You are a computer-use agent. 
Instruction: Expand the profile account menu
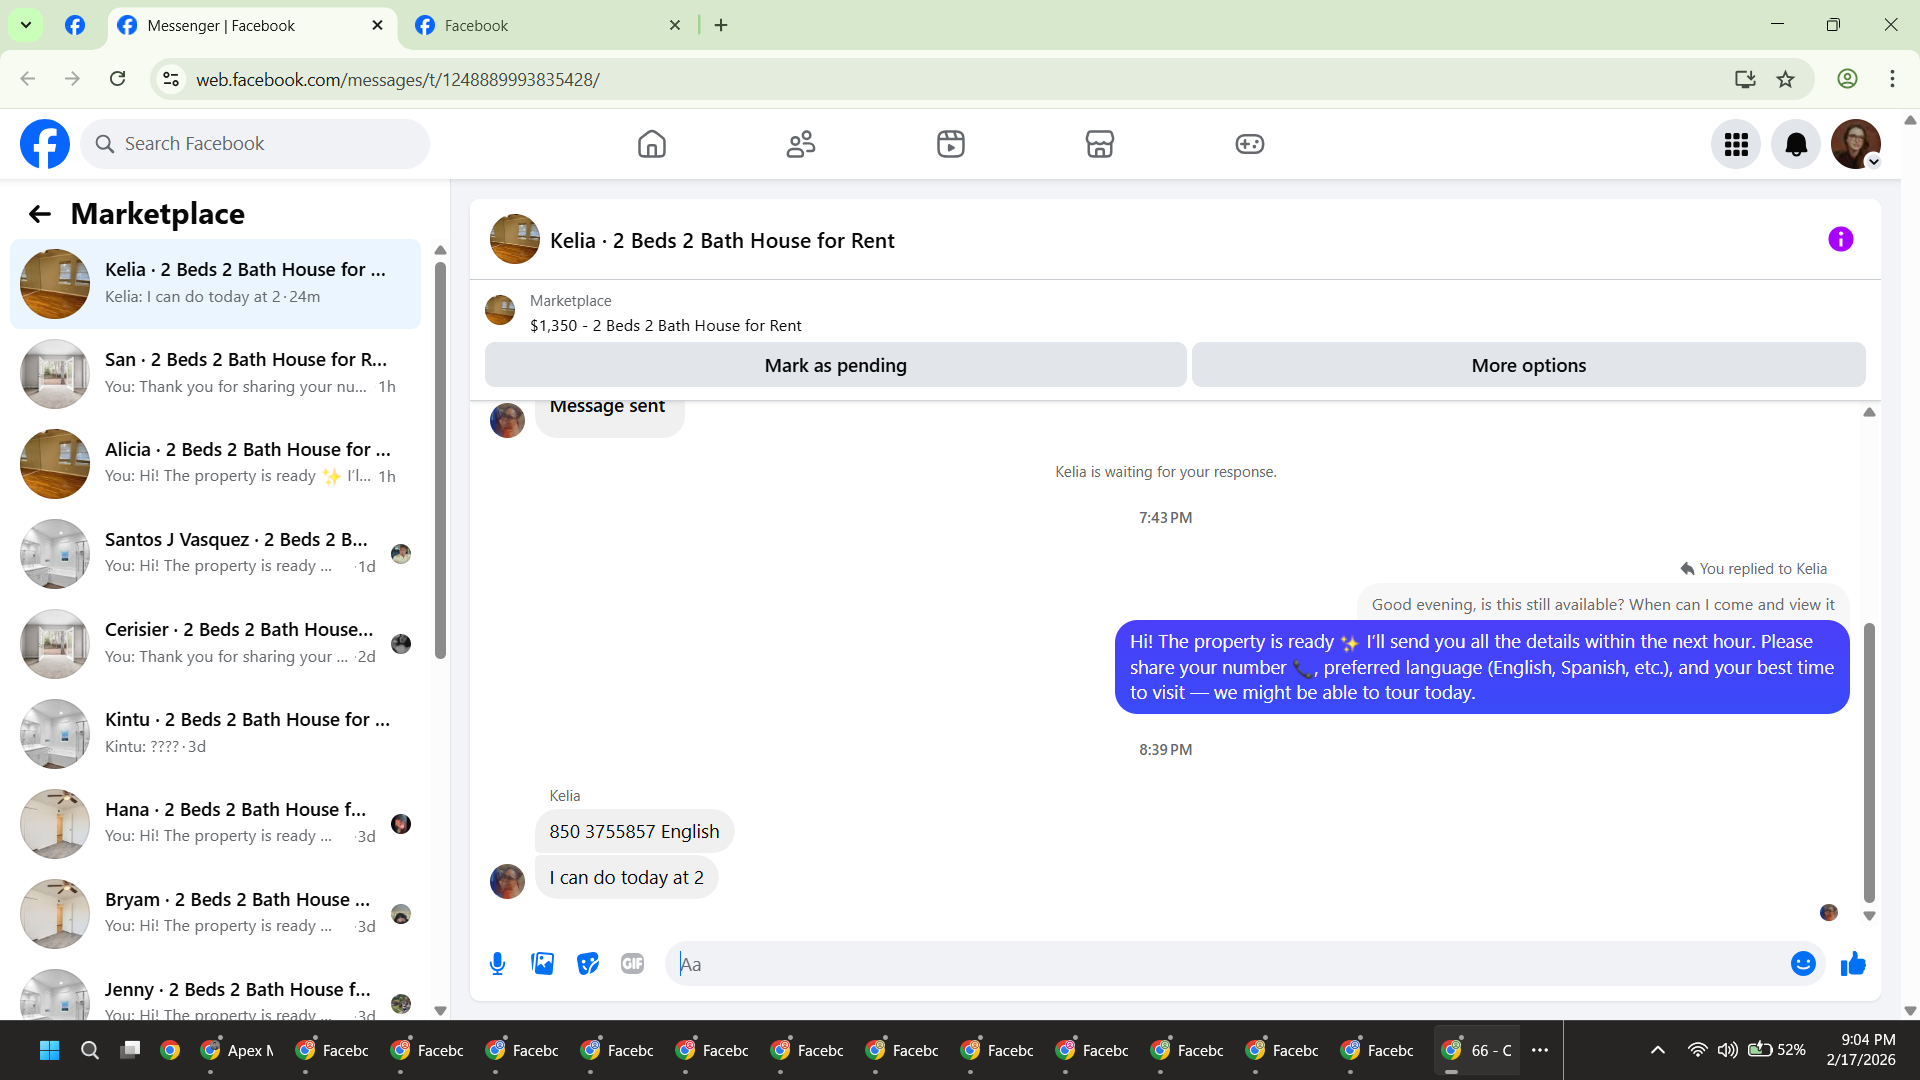point(1857,145)
